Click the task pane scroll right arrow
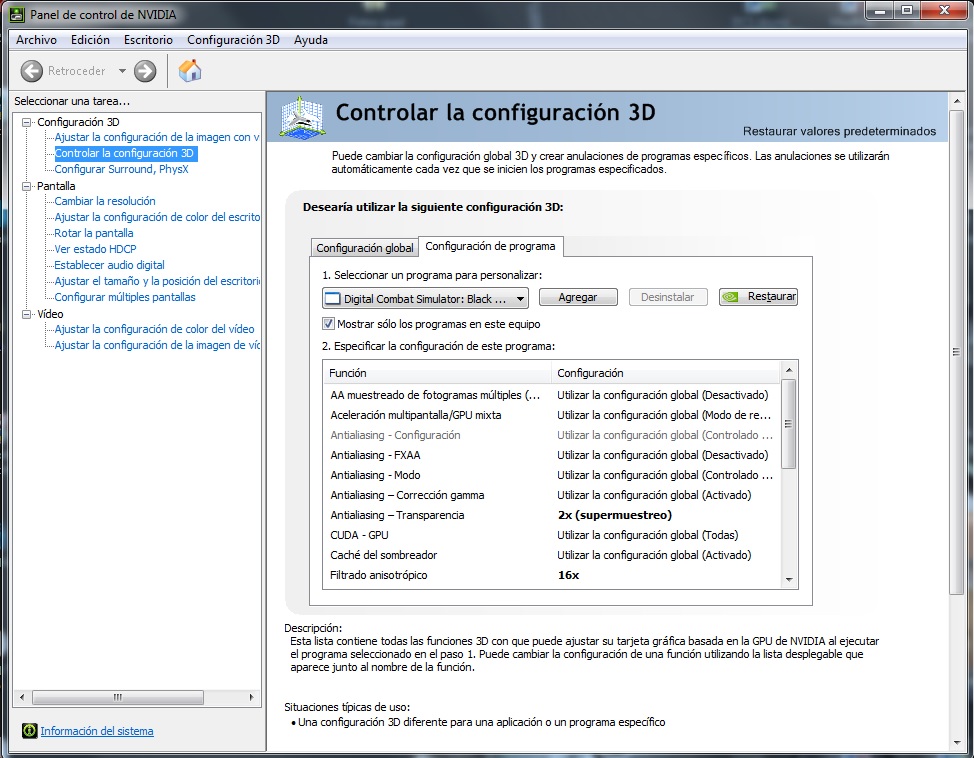The width and height of the screenshot is (974, 758). 252,697
